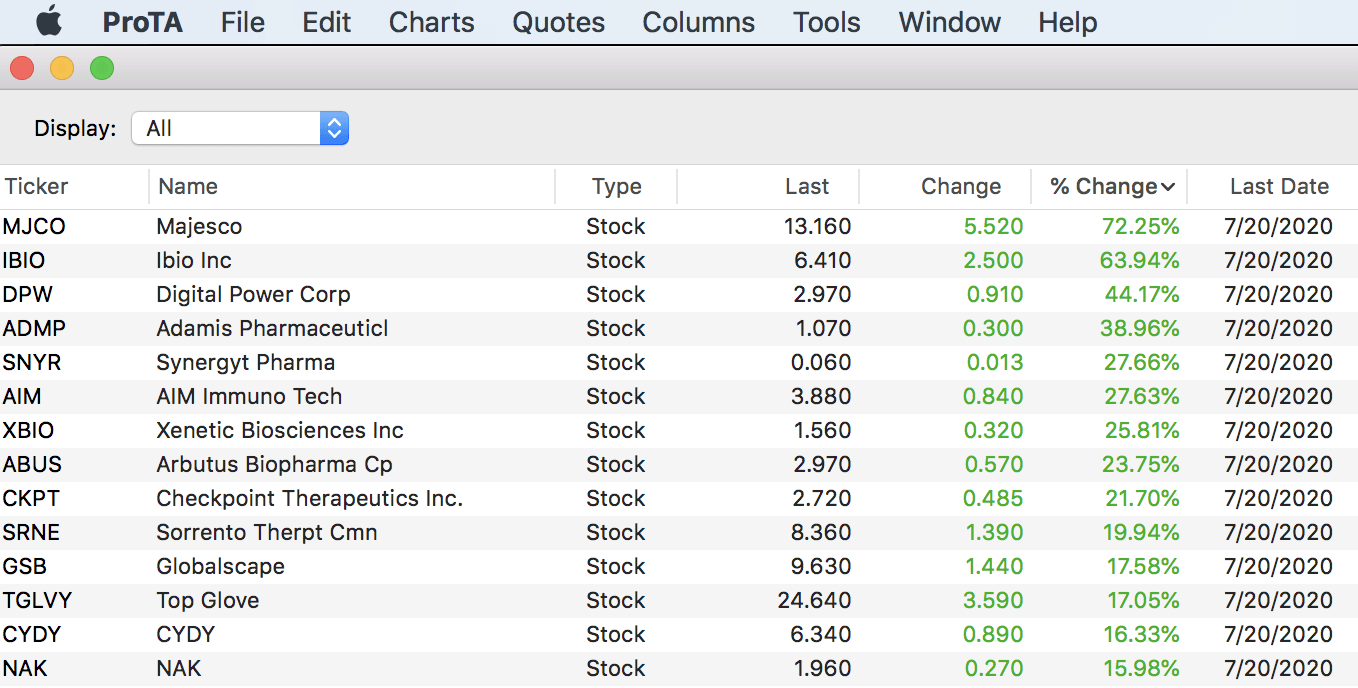The image size is (1358, 688).
Task: Select the SNYR ticker cell
Action: (x=32, y=362)
